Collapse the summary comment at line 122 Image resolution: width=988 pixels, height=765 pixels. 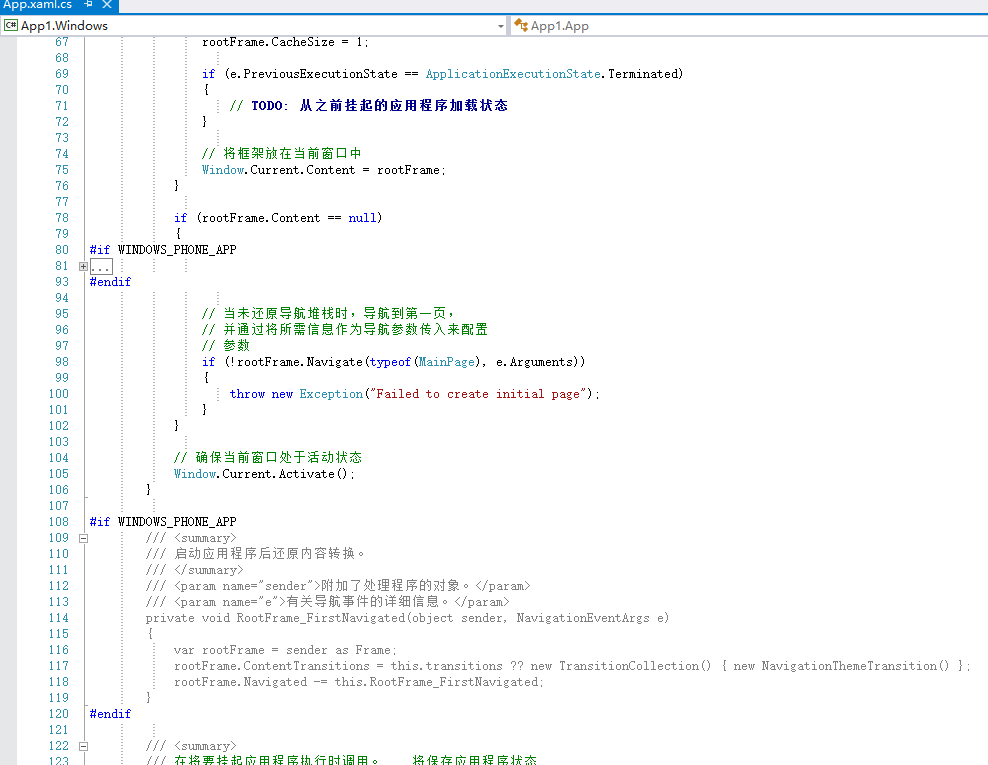coord(83,747)
